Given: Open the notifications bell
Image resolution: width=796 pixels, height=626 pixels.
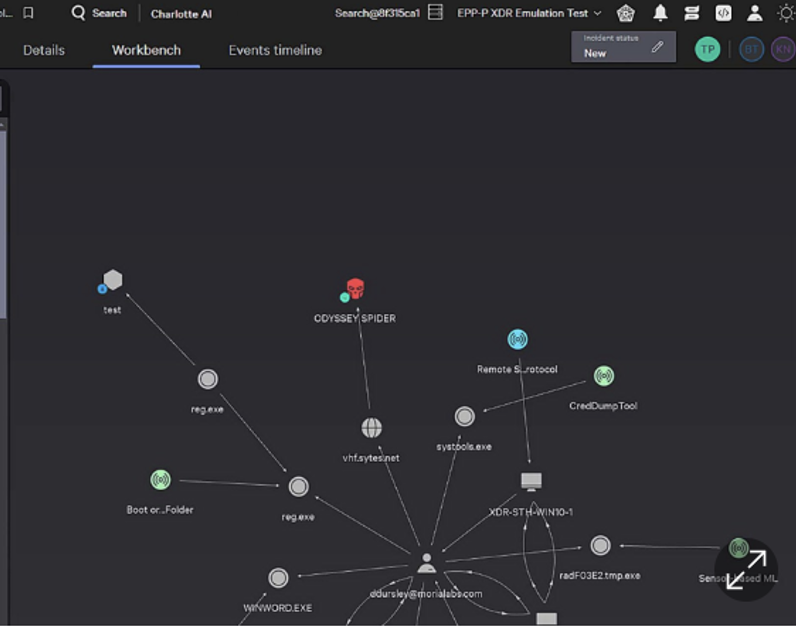Looking at the screenshot, I should [x=660, y=13].
